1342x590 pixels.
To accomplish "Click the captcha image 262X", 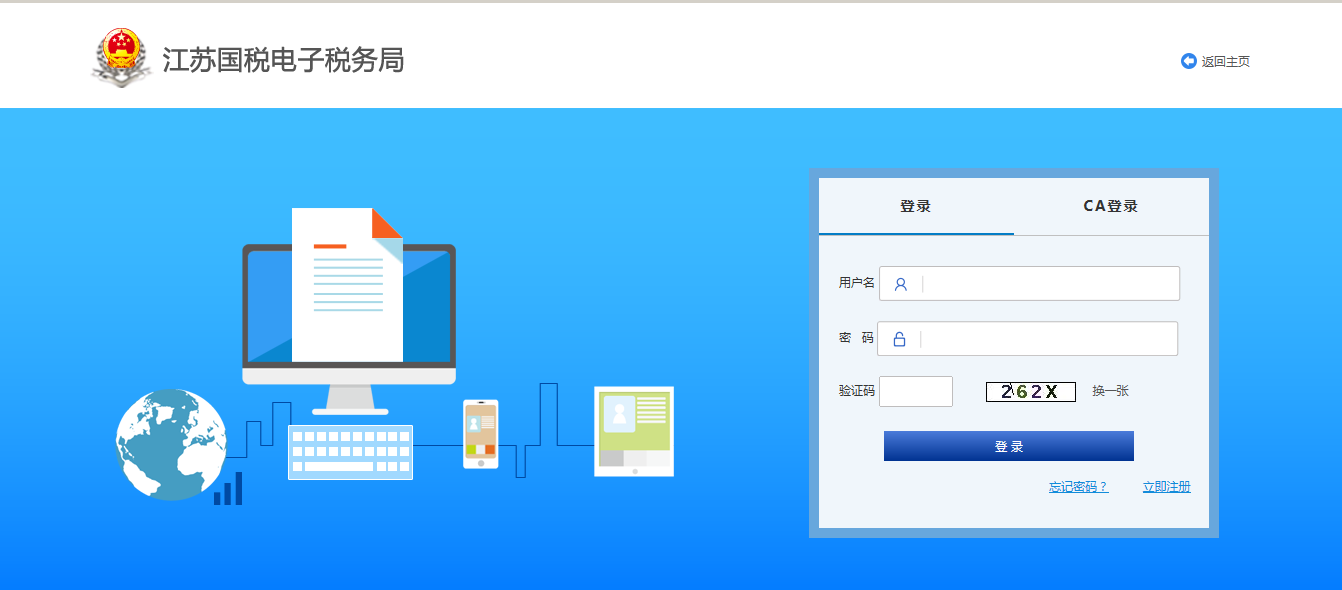I will [1031, 392].
